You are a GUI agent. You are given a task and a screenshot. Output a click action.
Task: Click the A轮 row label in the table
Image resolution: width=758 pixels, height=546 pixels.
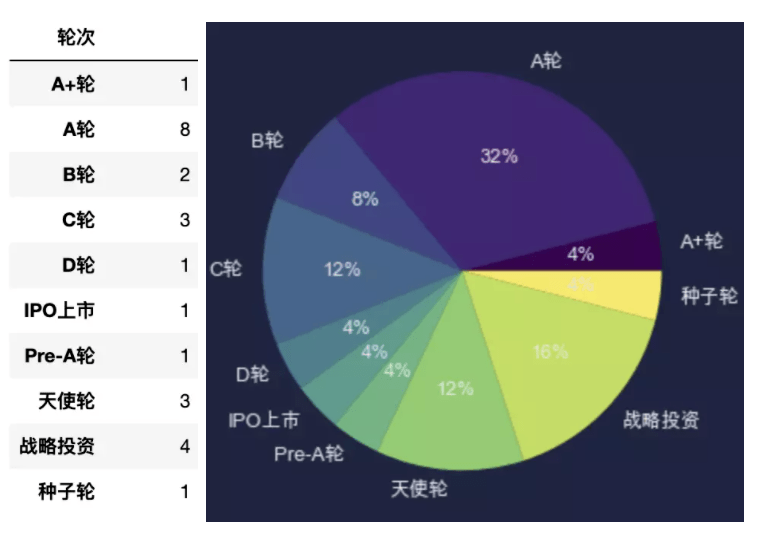pos(78,130)
